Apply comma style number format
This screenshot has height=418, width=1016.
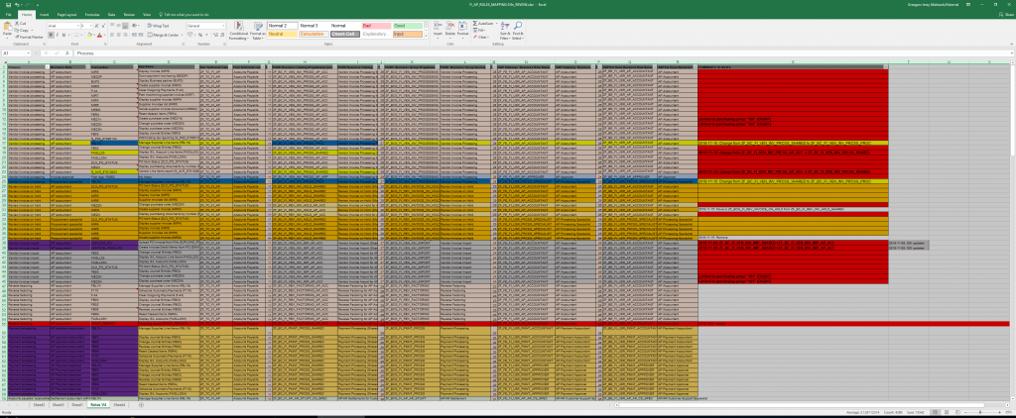point(207,35)
